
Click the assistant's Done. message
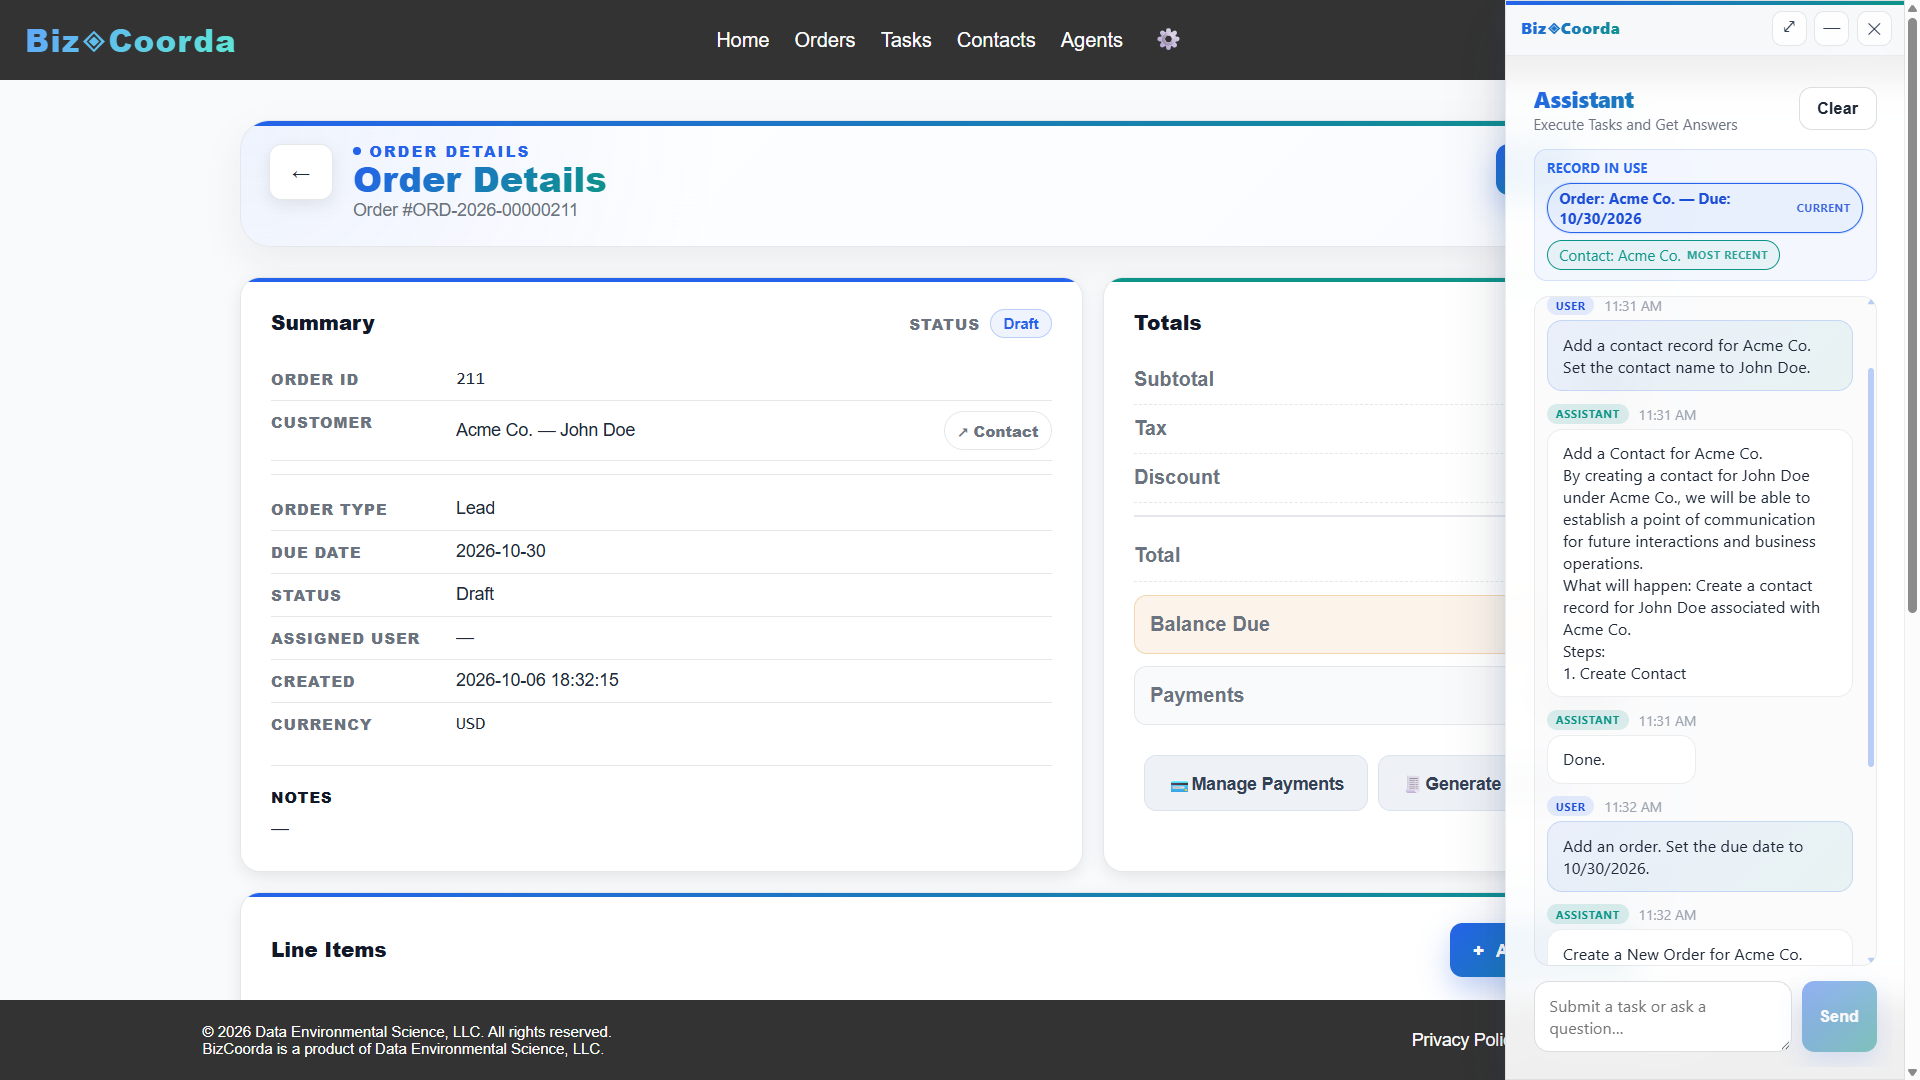pos(1621,760)
